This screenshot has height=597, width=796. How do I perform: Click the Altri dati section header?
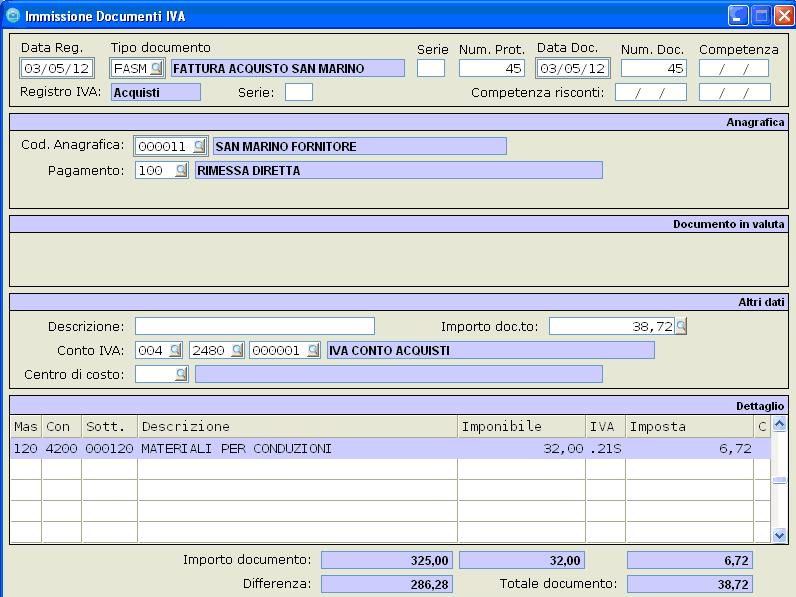399,302
